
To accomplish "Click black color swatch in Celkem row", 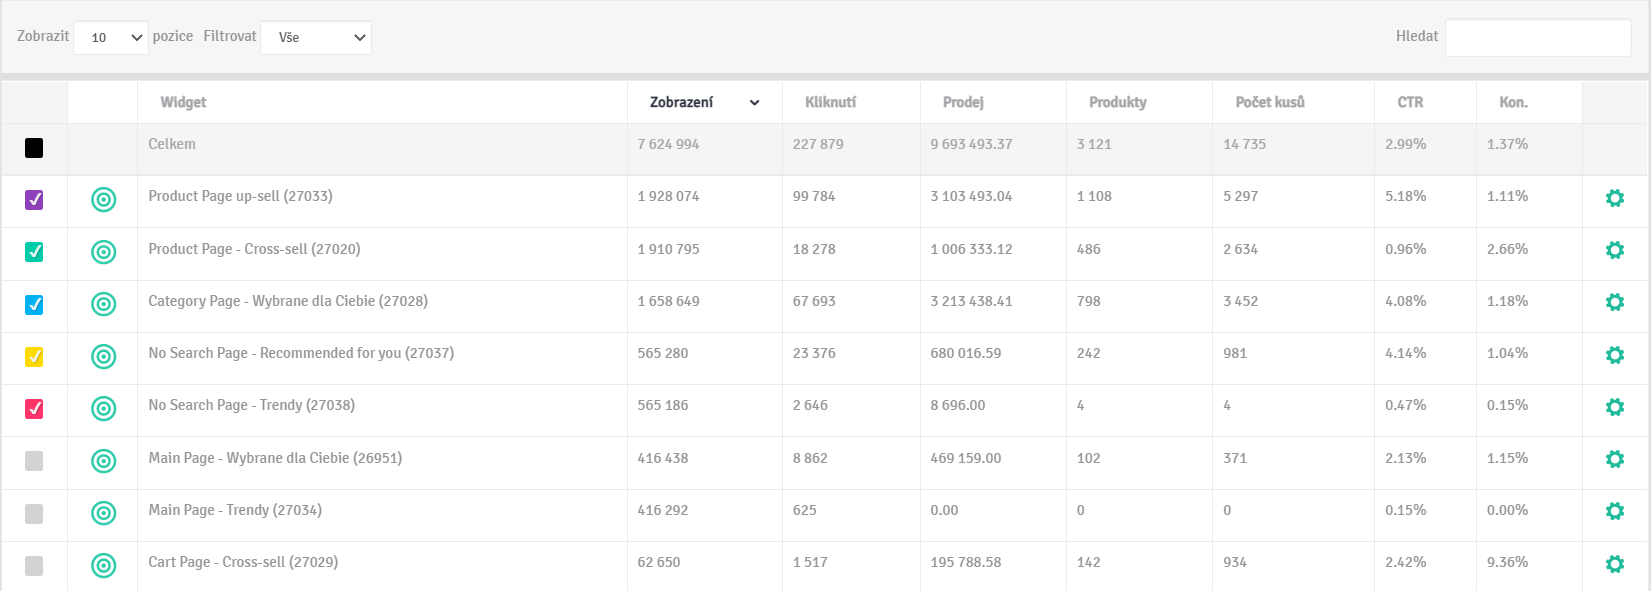I will (34, 148).
